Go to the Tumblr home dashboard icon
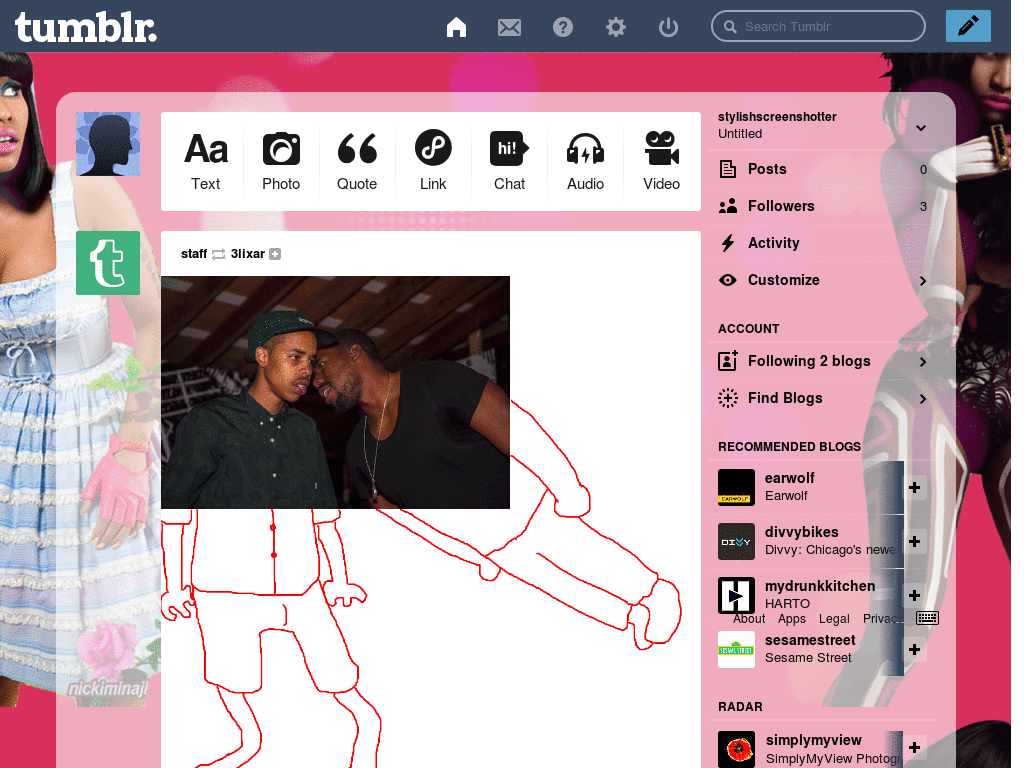Screen dimensions: 1024x768 tap(456, 27)
